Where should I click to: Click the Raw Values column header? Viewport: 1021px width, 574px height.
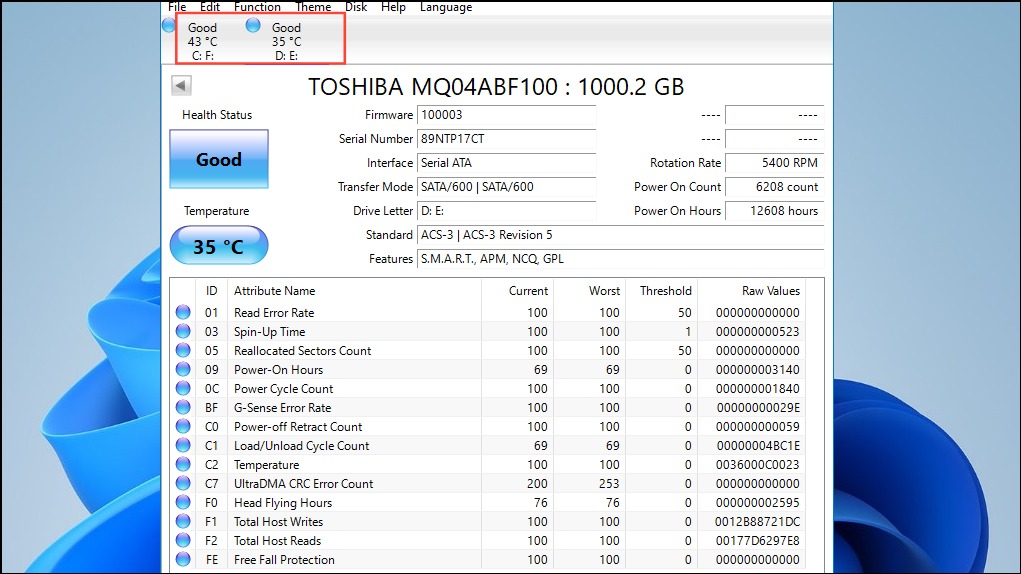(752, 291)
